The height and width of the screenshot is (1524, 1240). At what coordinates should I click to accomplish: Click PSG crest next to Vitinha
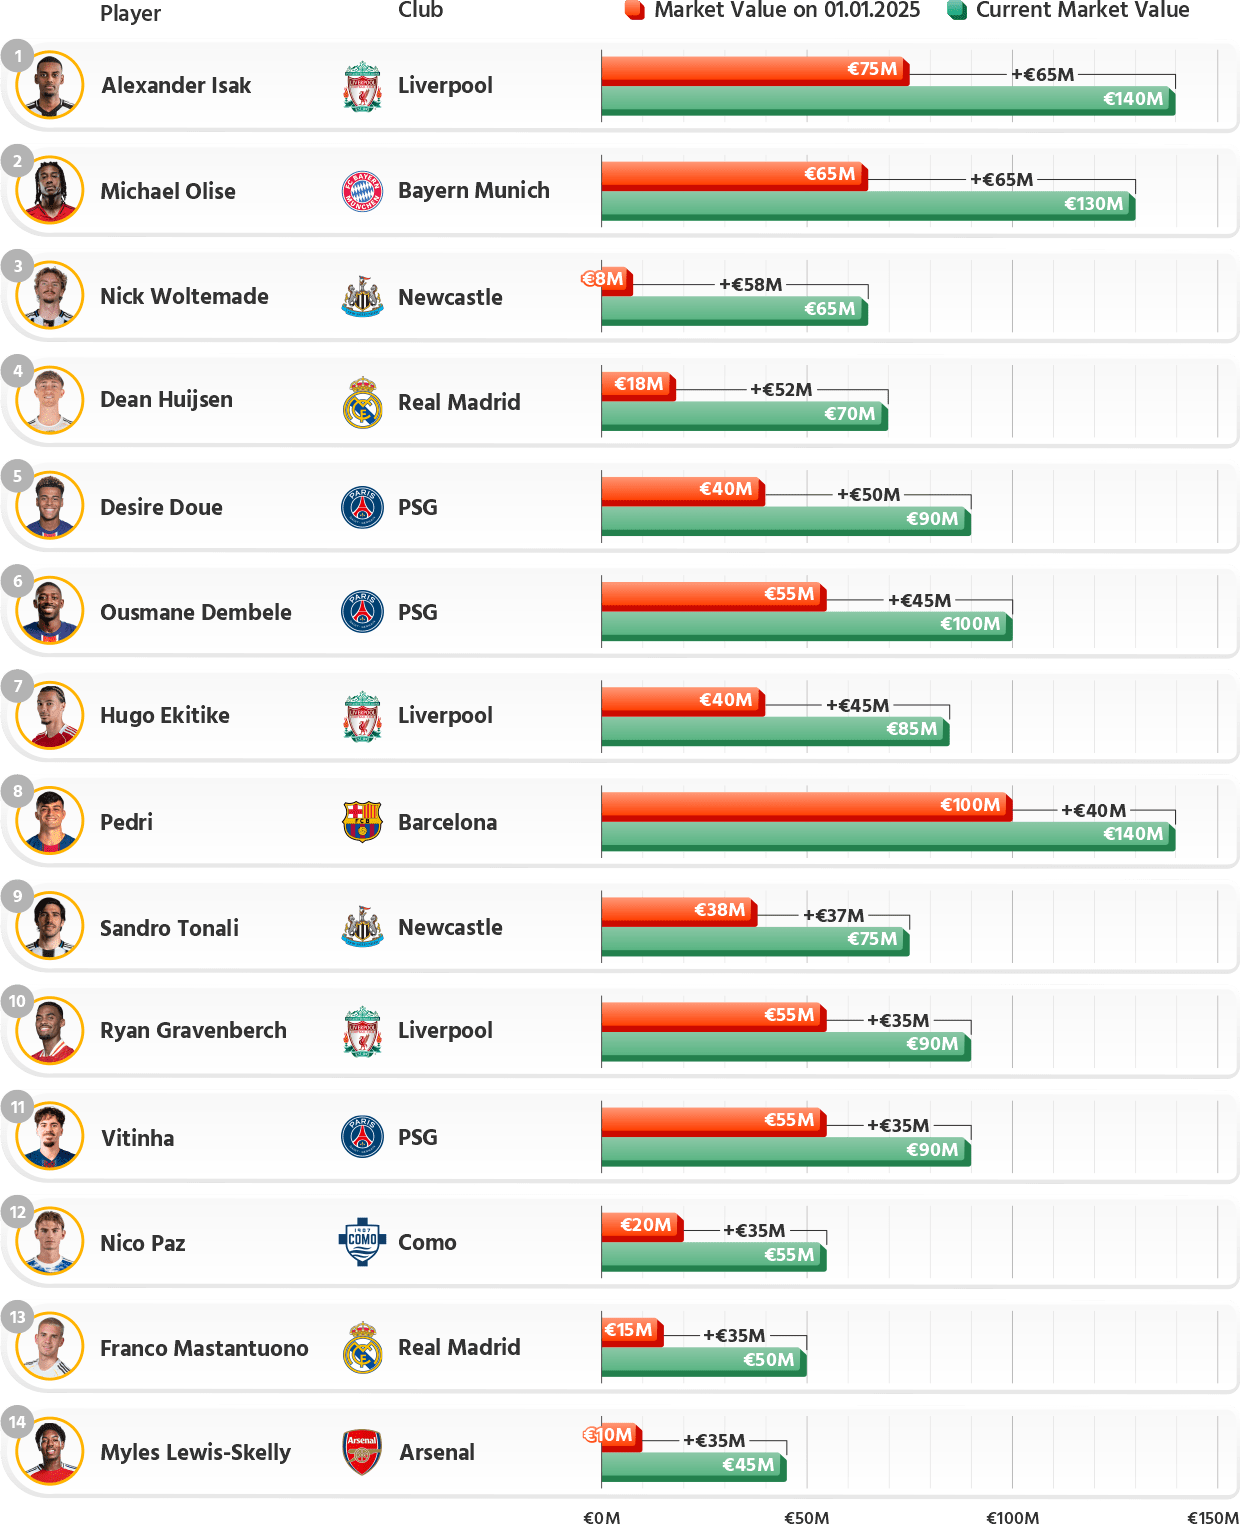coord(362,1137)
